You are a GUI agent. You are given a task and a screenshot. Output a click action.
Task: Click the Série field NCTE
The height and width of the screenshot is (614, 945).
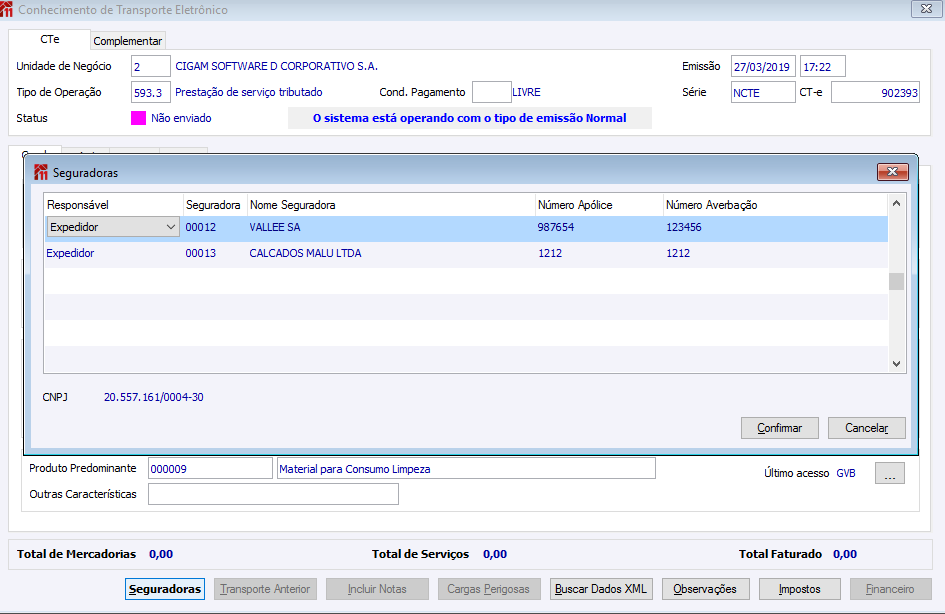click(763, 92)
